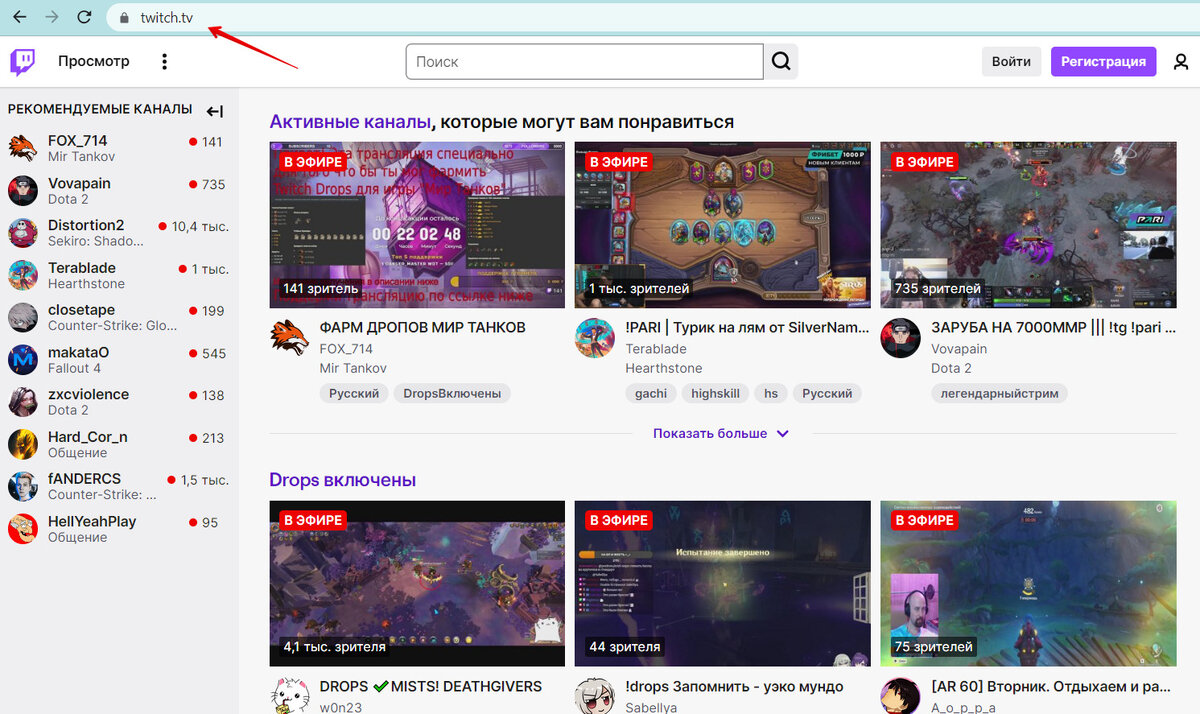
Task: Click Hearthstone game link under Terablade card
Action: [664, 368]
